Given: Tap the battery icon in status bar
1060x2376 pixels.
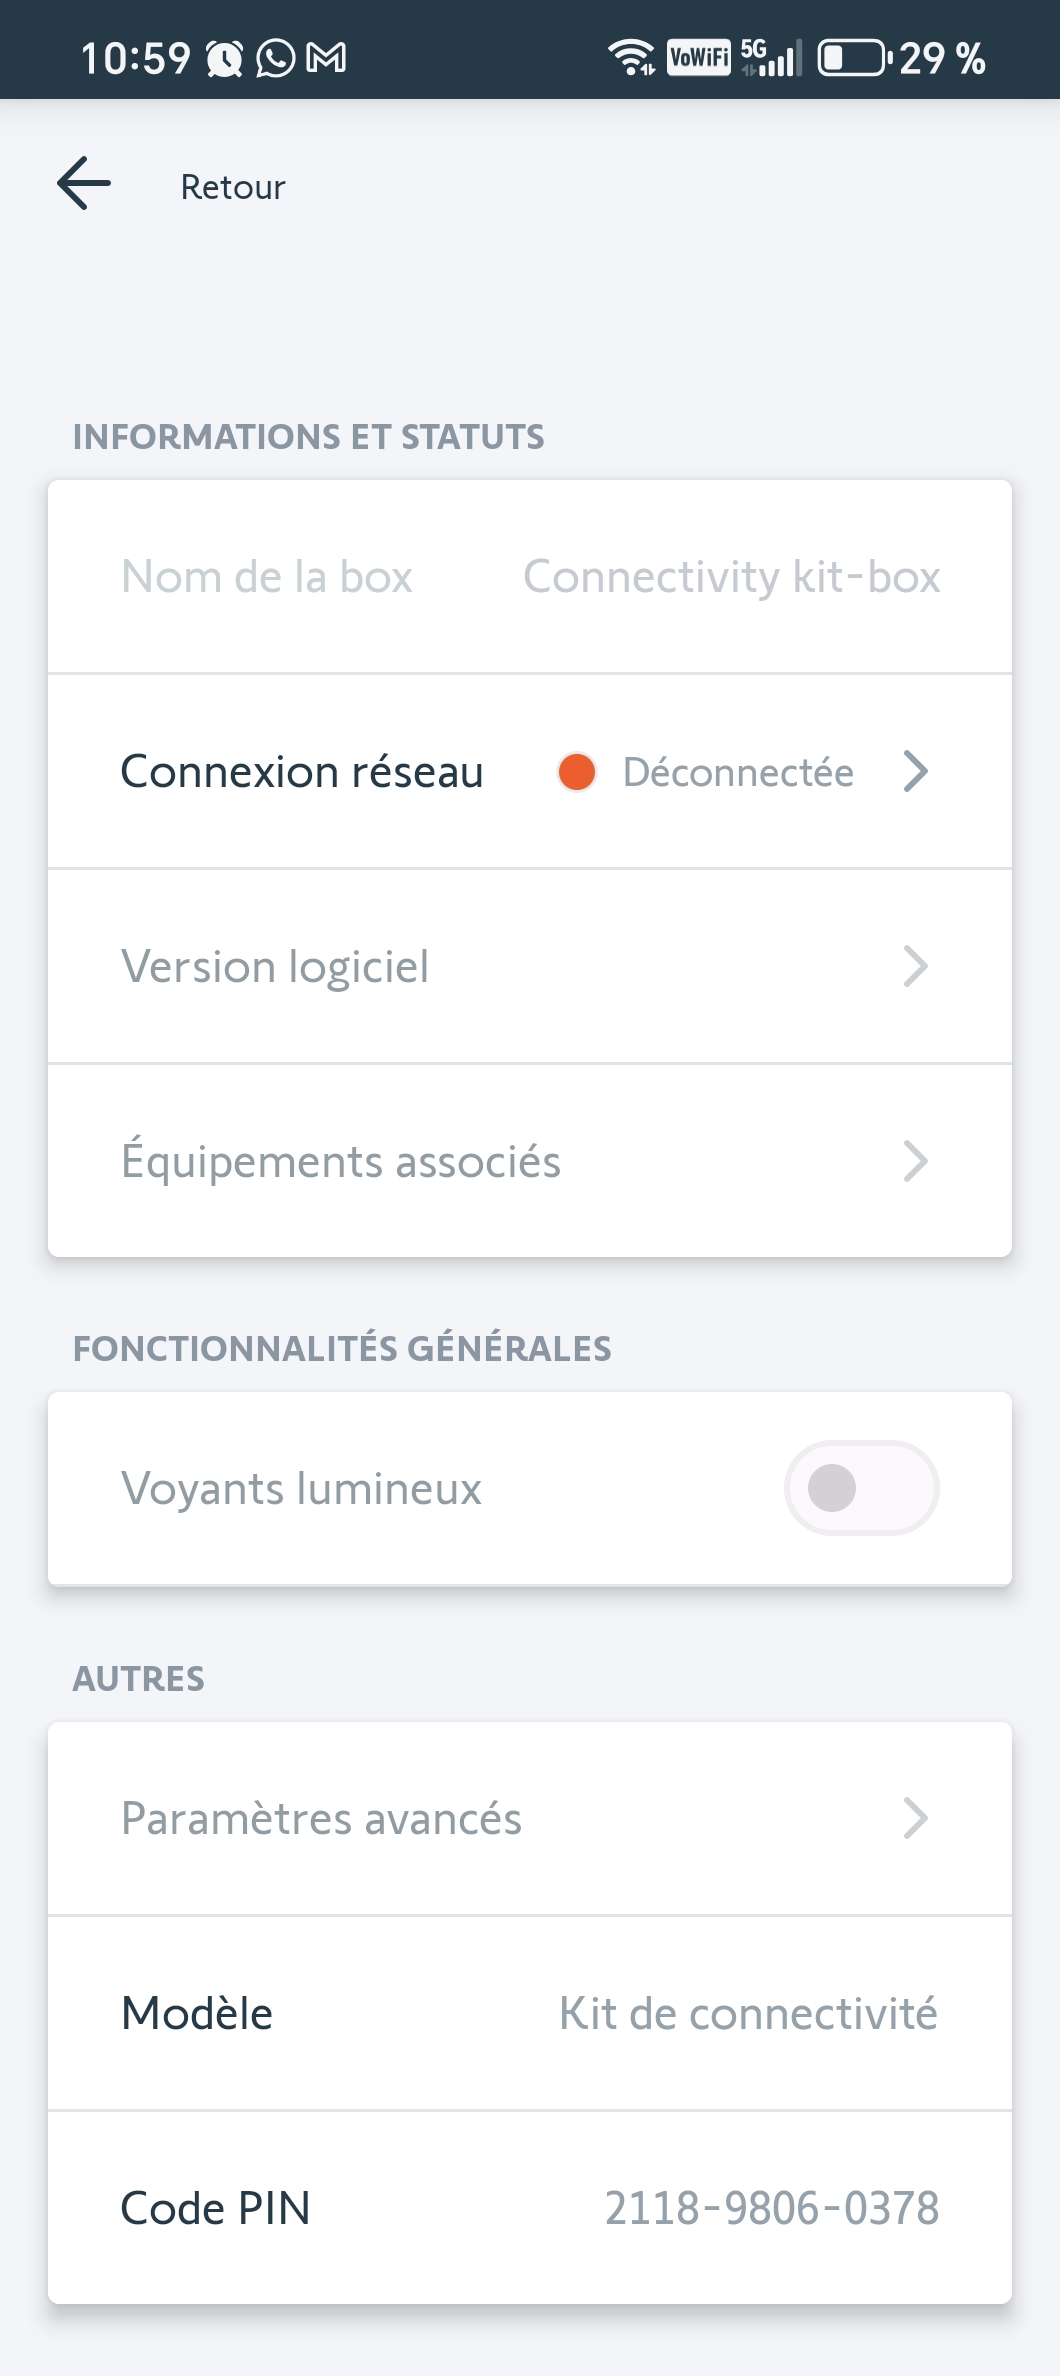Looking at the screenshot, I should click(x=853, y=57).
